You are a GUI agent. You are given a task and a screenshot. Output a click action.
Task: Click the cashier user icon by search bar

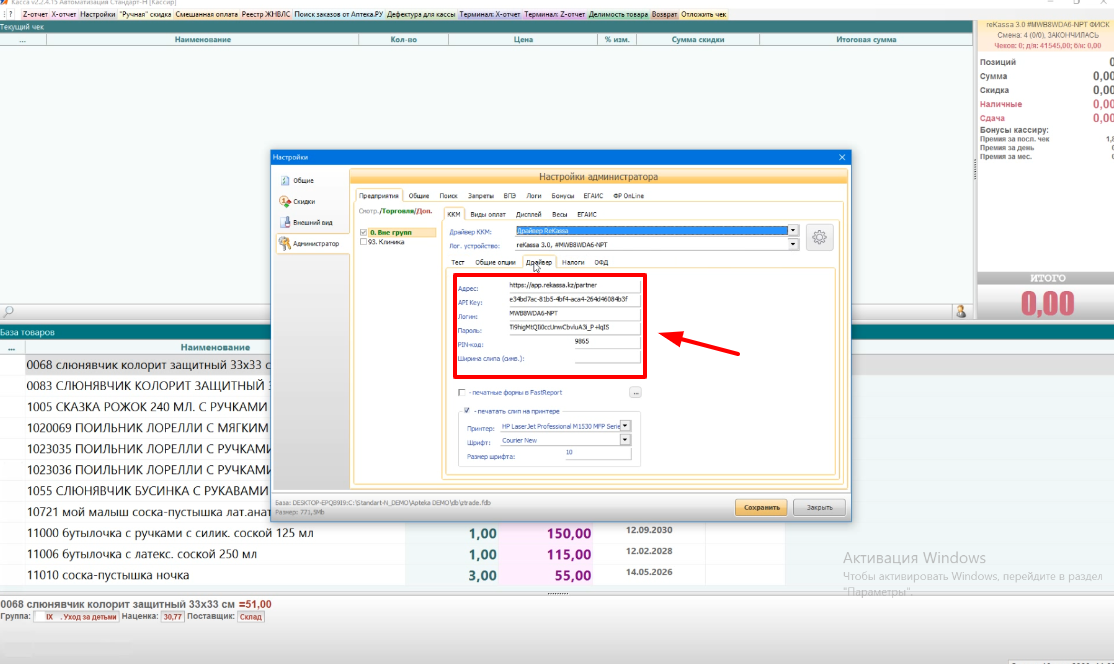tap(961, 312)
